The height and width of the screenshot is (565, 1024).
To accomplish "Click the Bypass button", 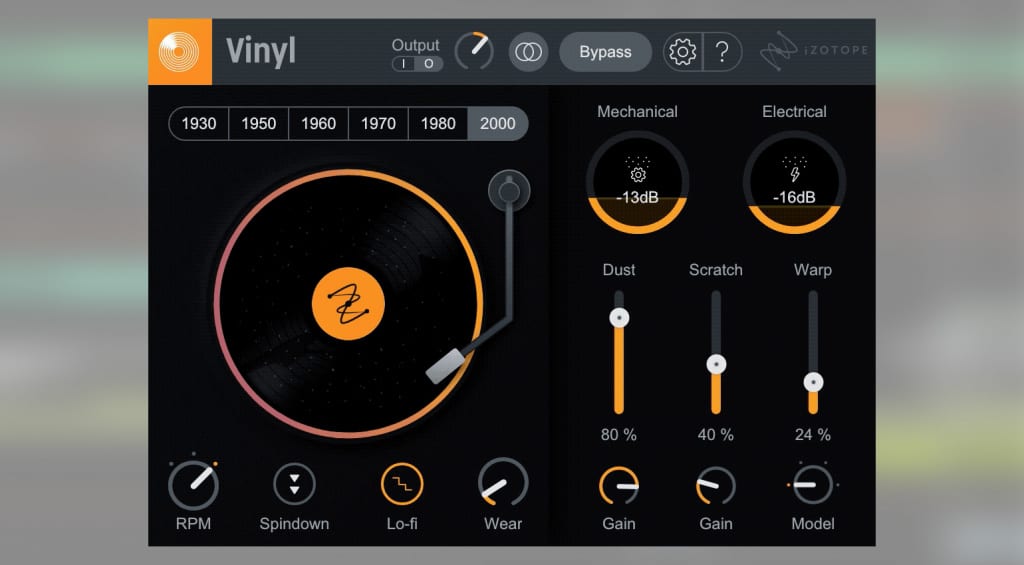I will click(x=605, y=52).
